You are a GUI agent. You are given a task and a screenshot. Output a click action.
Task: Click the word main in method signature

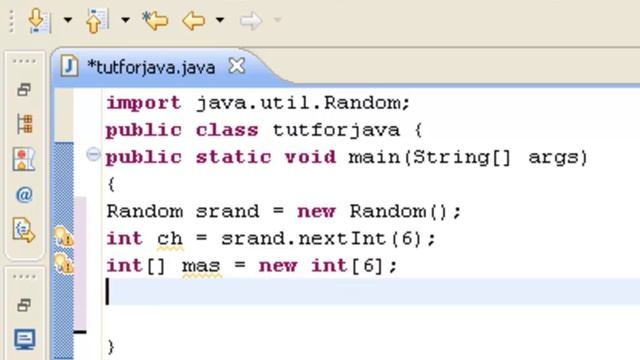(x=374, y=157)
